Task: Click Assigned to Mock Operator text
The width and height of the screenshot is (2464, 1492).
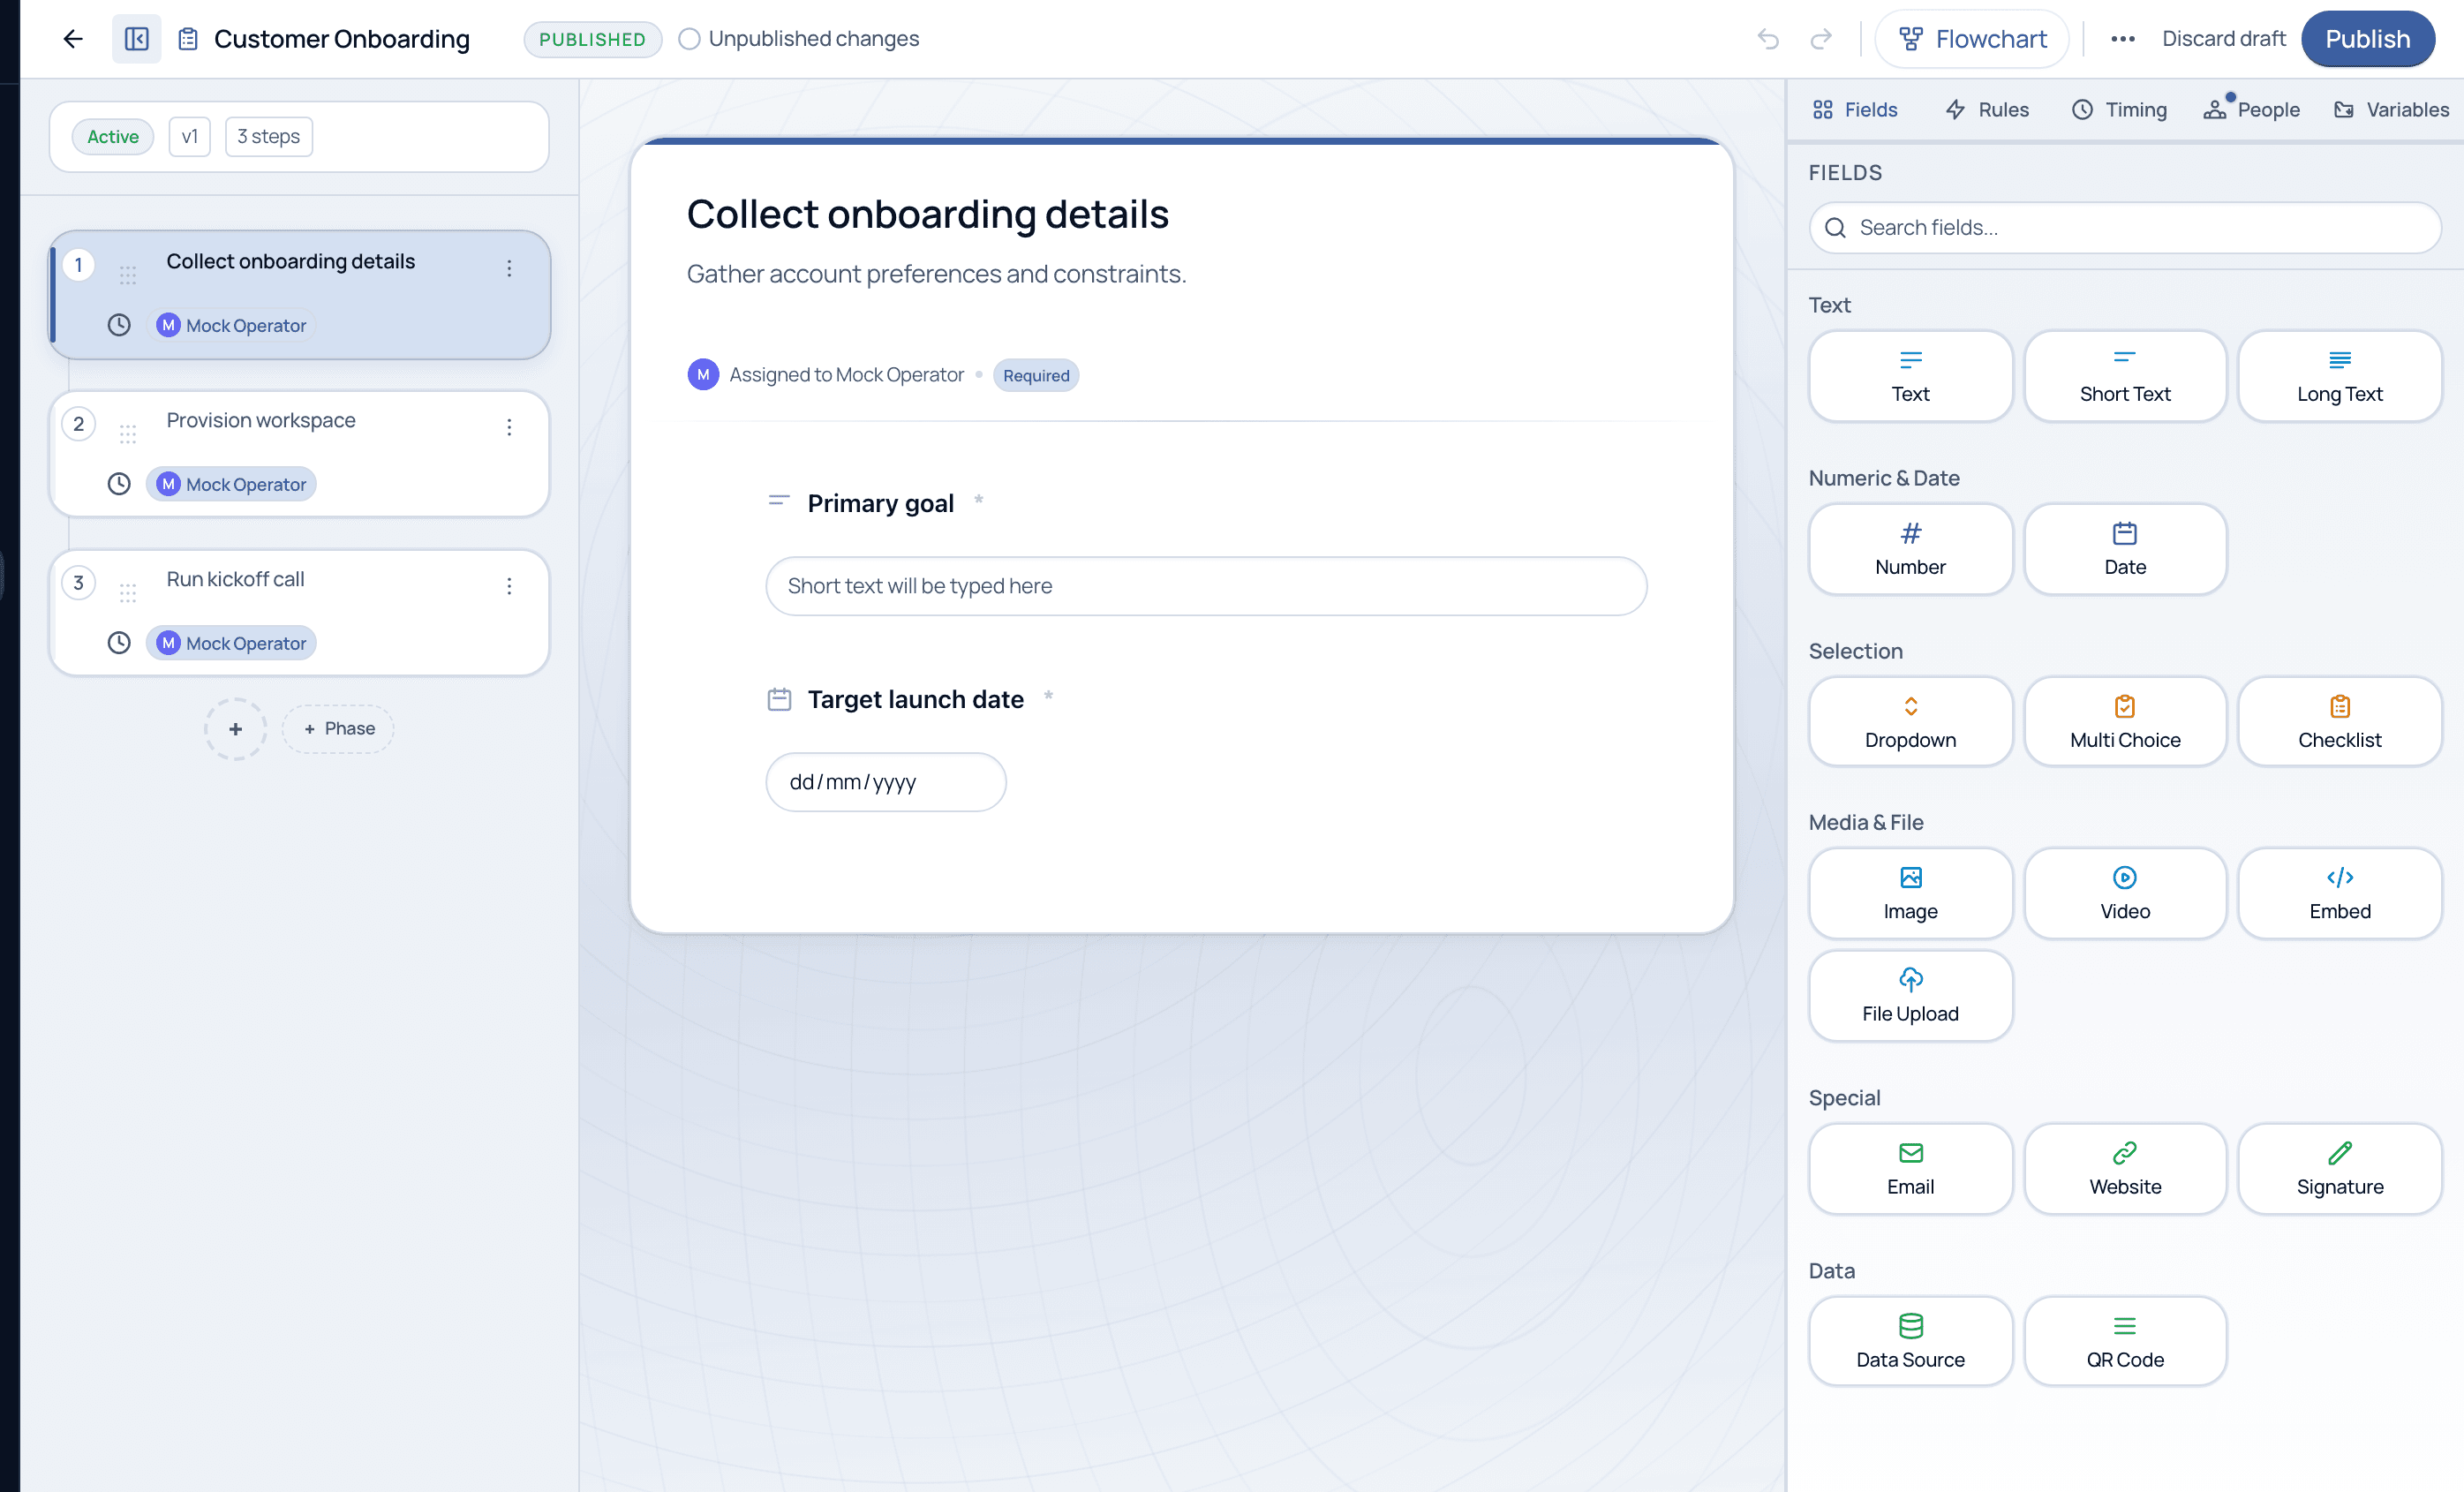Action: pos(846,375)
